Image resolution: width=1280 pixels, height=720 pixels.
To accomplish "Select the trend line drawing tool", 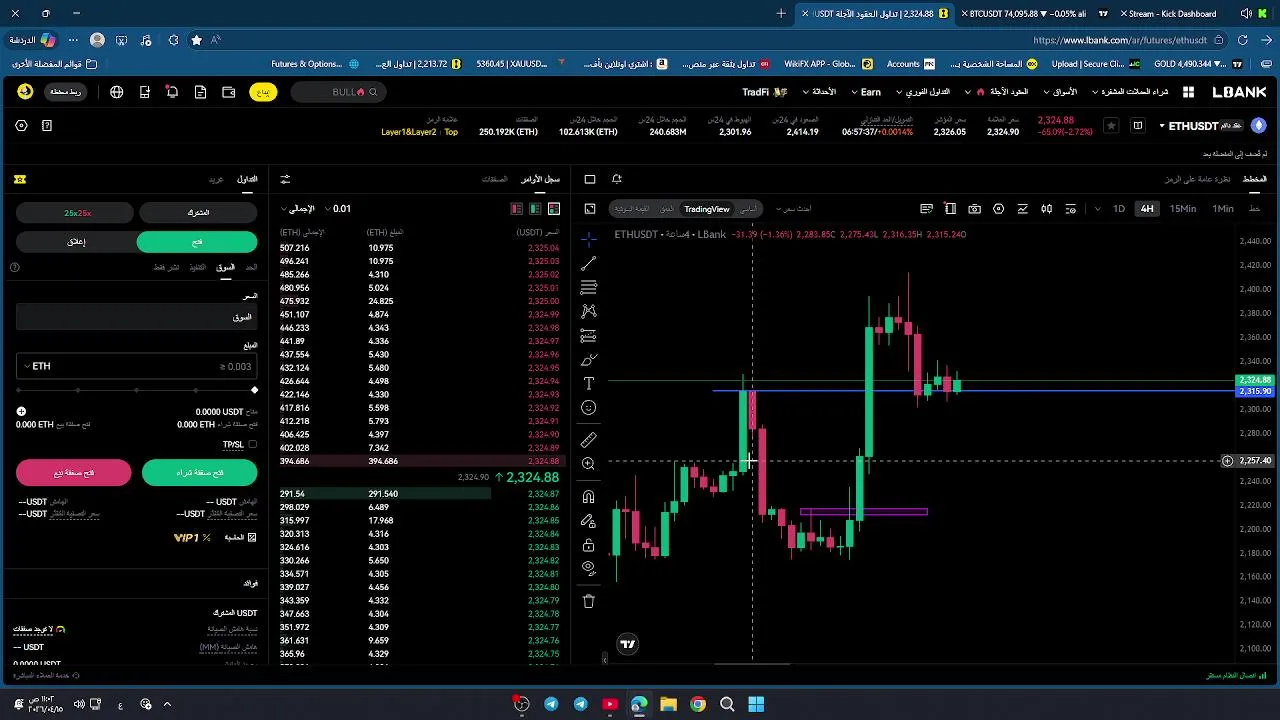I will 589,263.
